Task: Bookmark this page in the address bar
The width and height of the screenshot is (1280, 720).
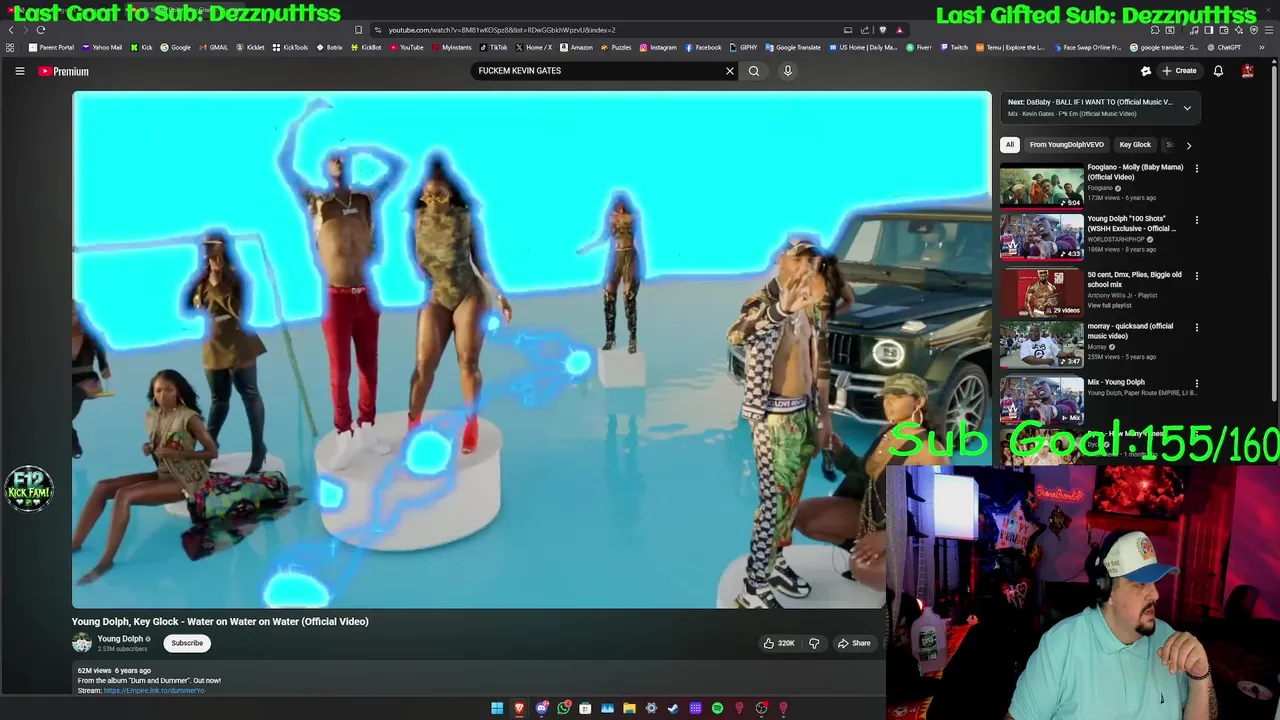Action: click(x=358, y=30)
